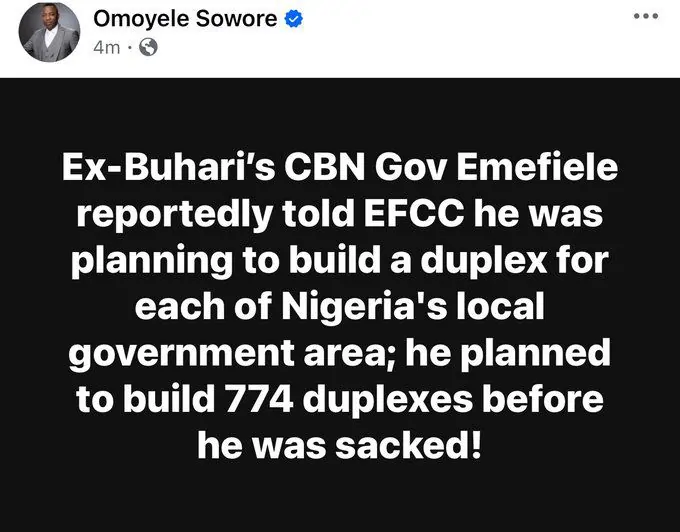Open the three-dot post options menu
Viewport: 680px width, 532px height.
pyautogui.click(x=647, y=19)
